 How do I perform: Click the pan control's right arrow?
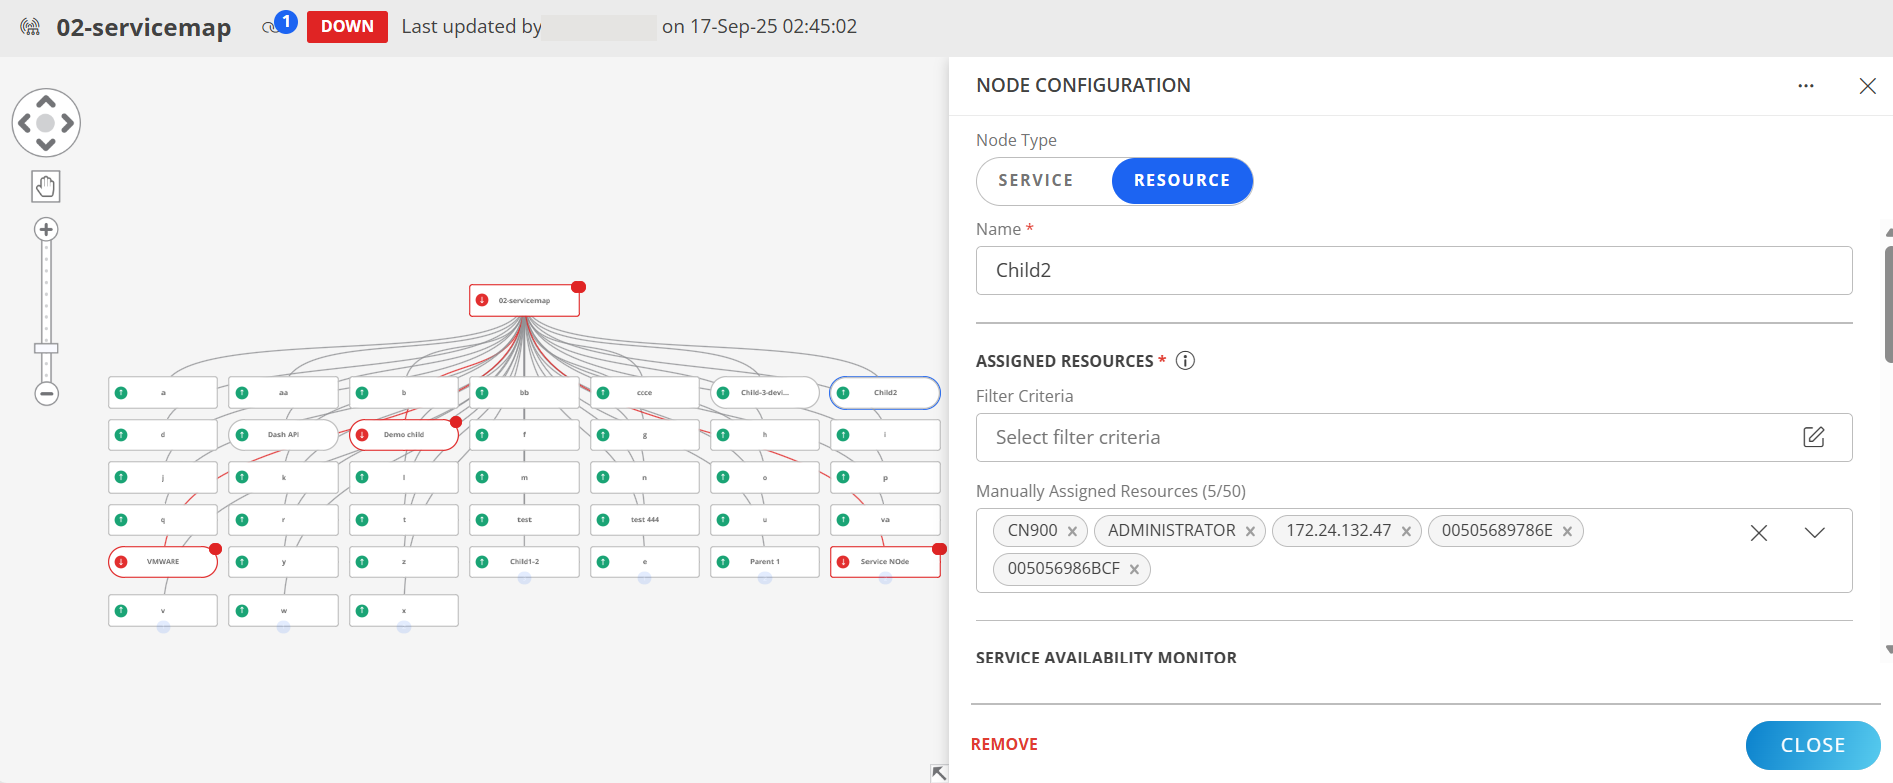tap(67, 123)
